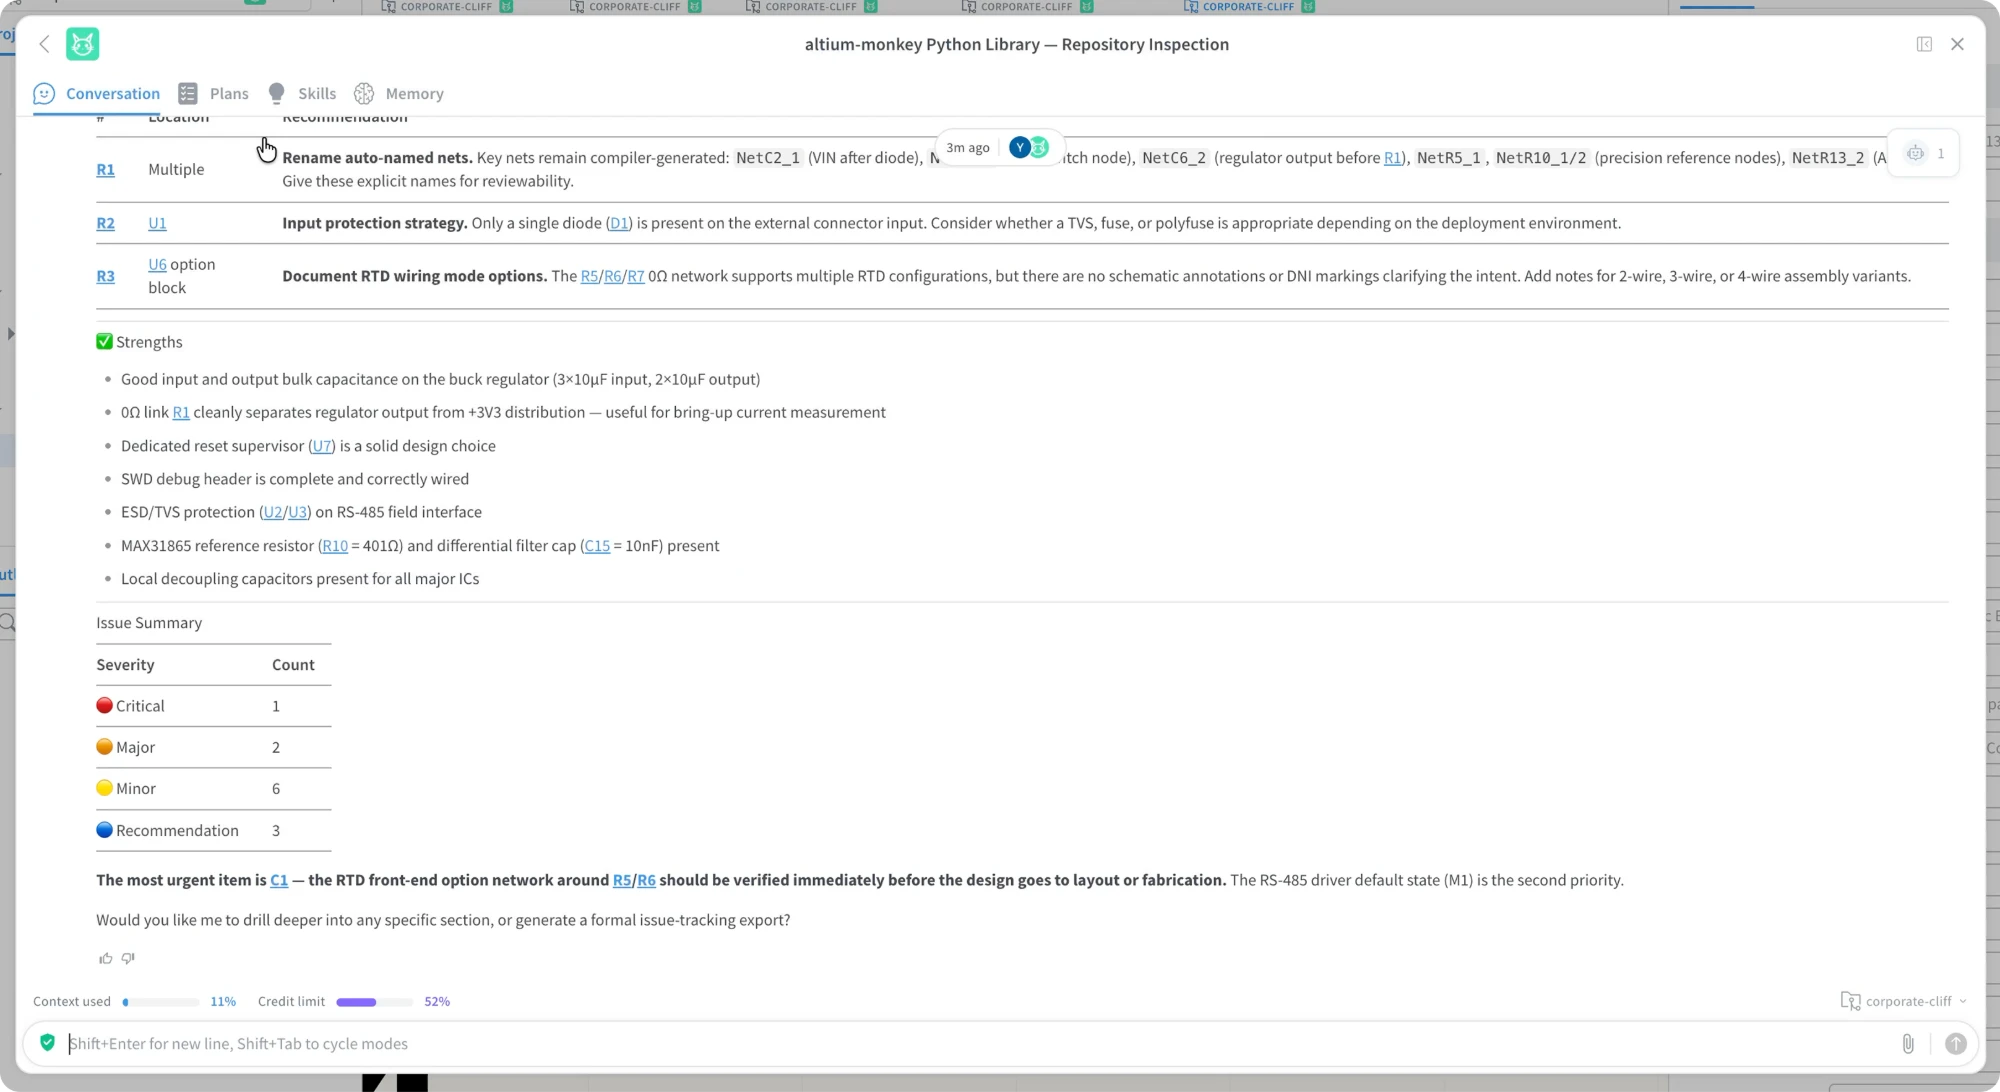
Task: Click the attach file paperclip icon
Action: tap(1908, 1044)
